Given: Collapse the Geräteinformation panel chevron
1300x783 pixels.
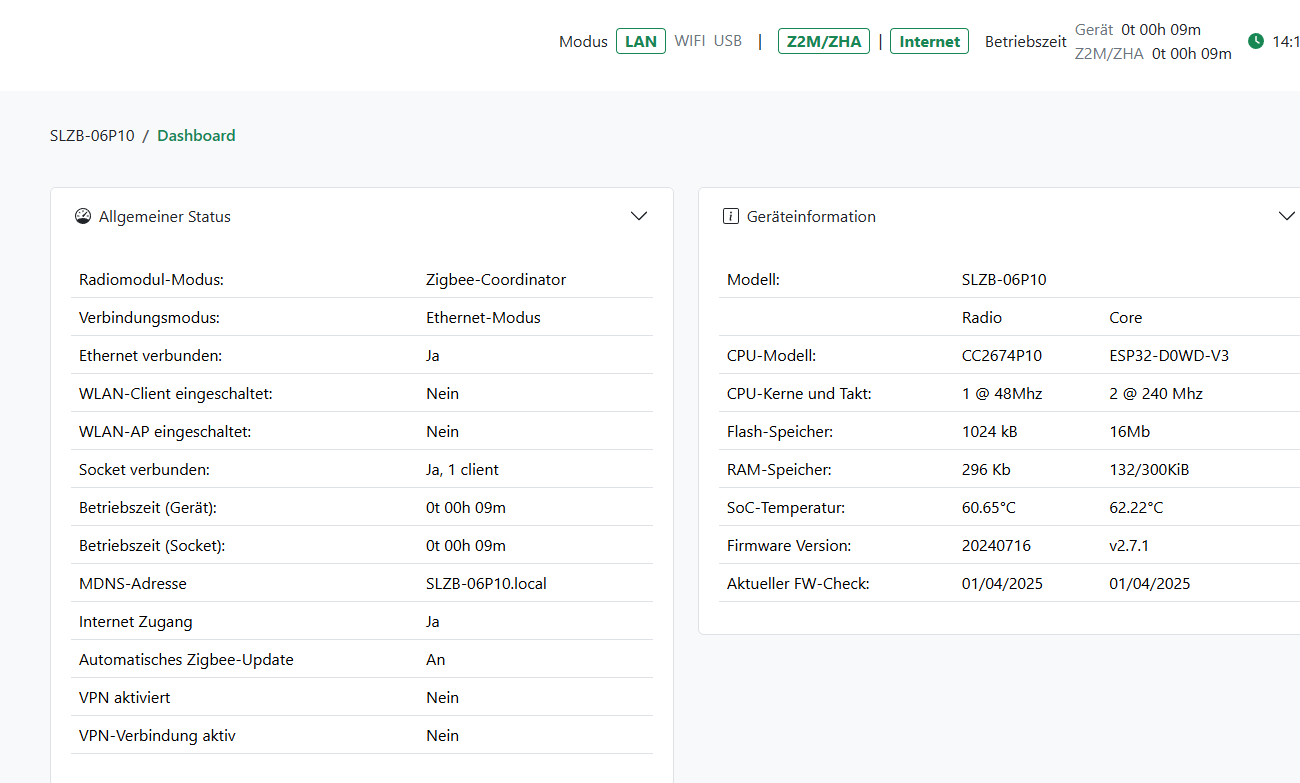Looking at the screenshot, I should (x=1287, y=216).
